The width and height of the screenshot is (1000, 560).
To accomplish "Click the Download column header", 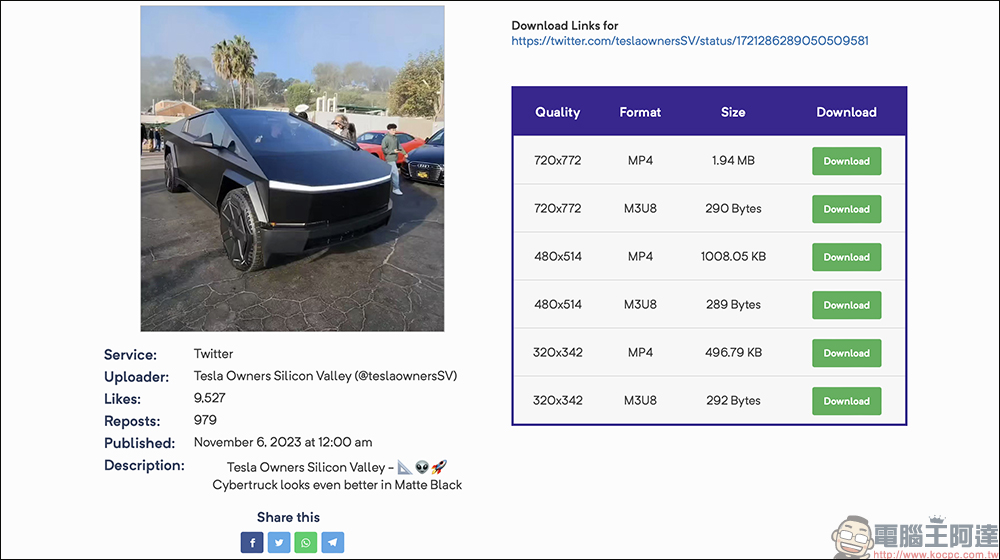I will [846, 112].
